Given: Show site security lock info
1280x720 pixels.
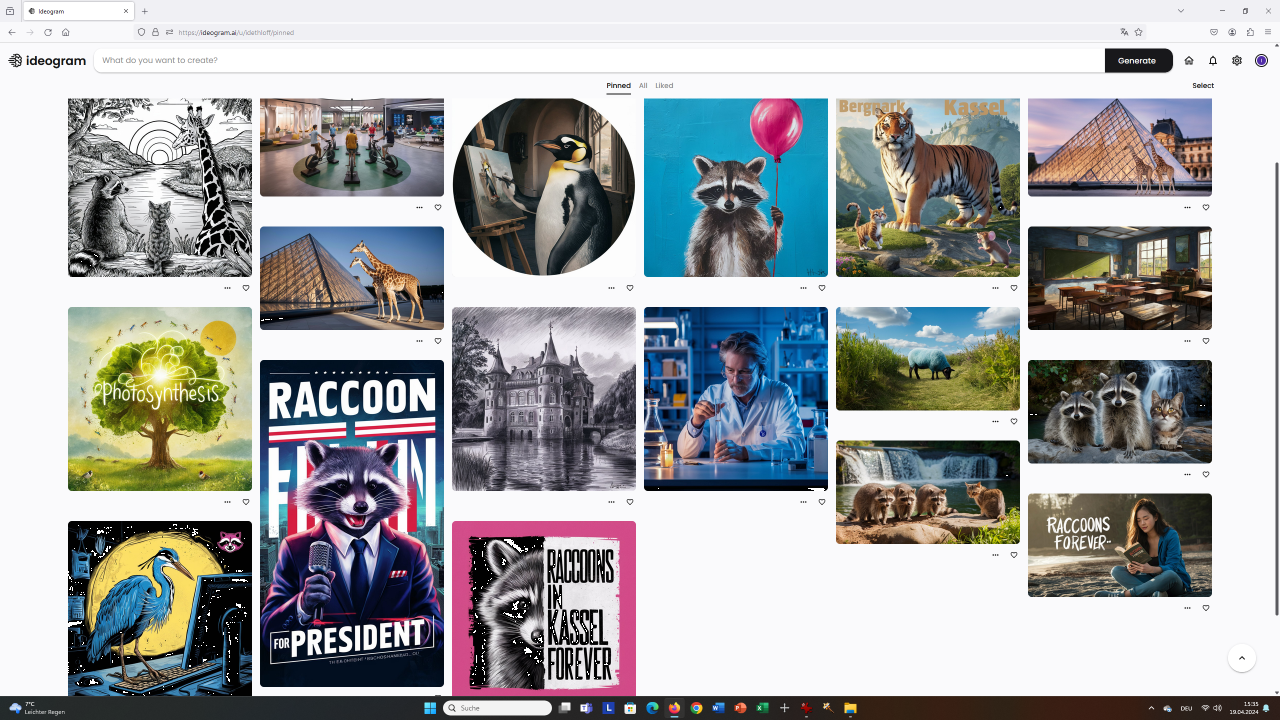Looking at the screenshot, I should coord(155,32).
